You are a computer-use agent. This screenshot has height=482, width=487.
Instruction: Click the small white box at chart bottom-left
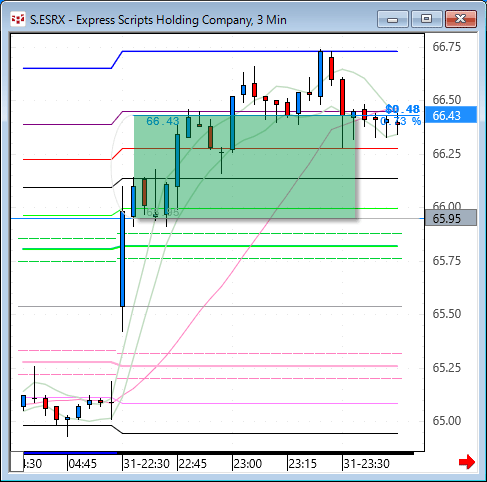(17, 462)
